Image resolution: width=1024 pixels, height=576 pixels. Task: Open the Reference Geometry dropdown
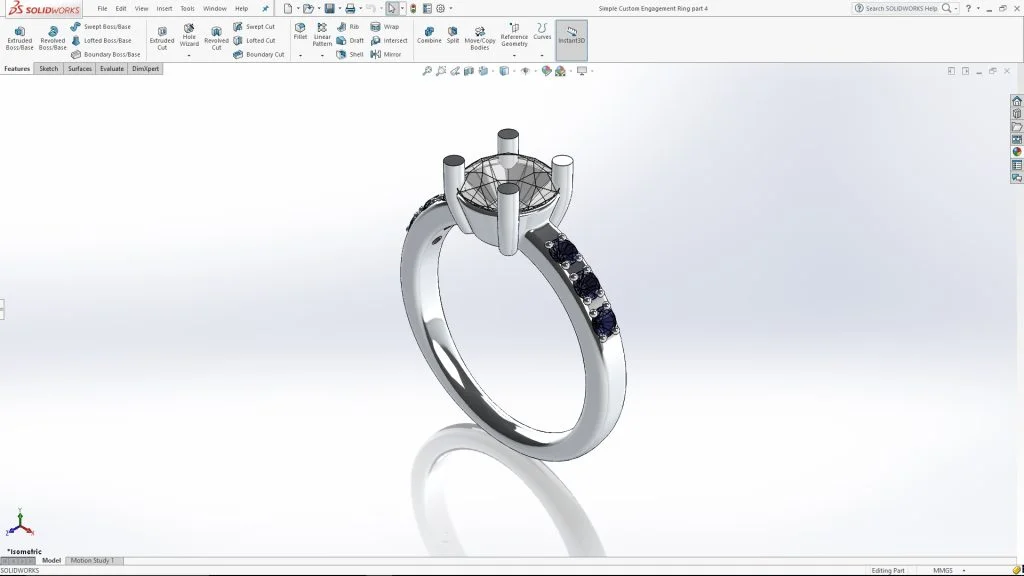tap(514, 56)
